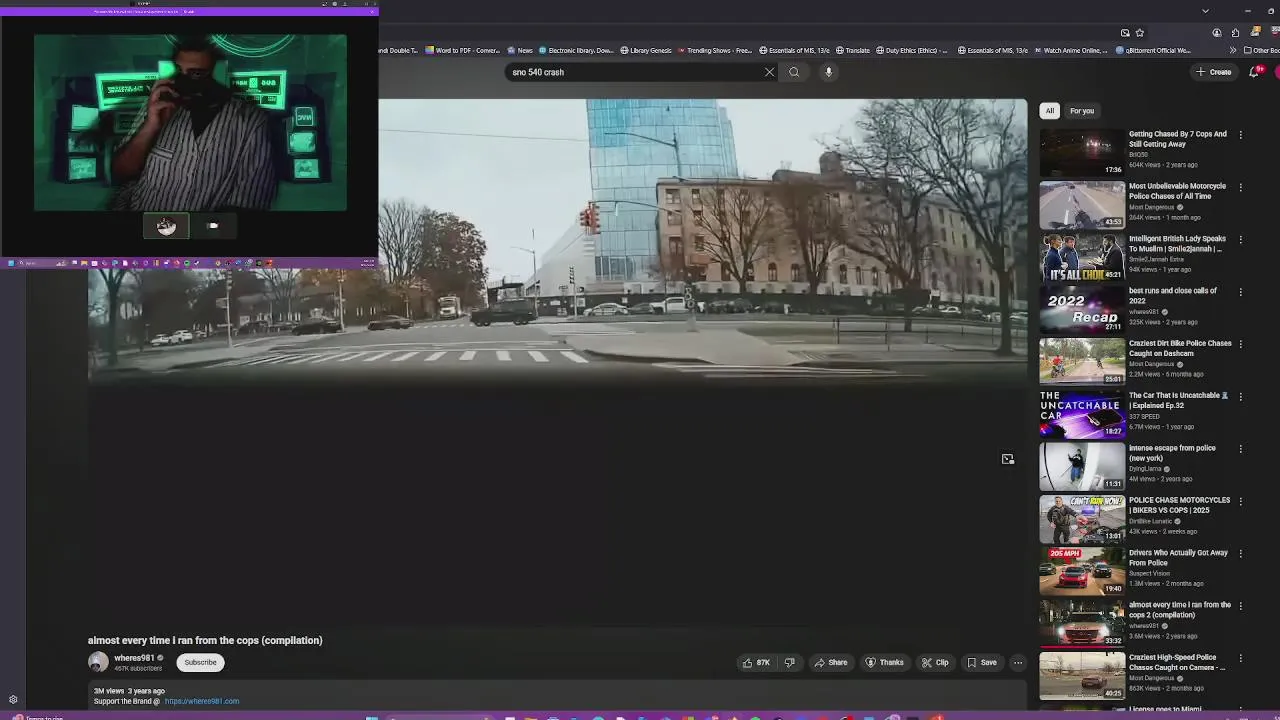
Task: Open 'Duty Ethics' bookmark
Action: [x=912, y=50]
